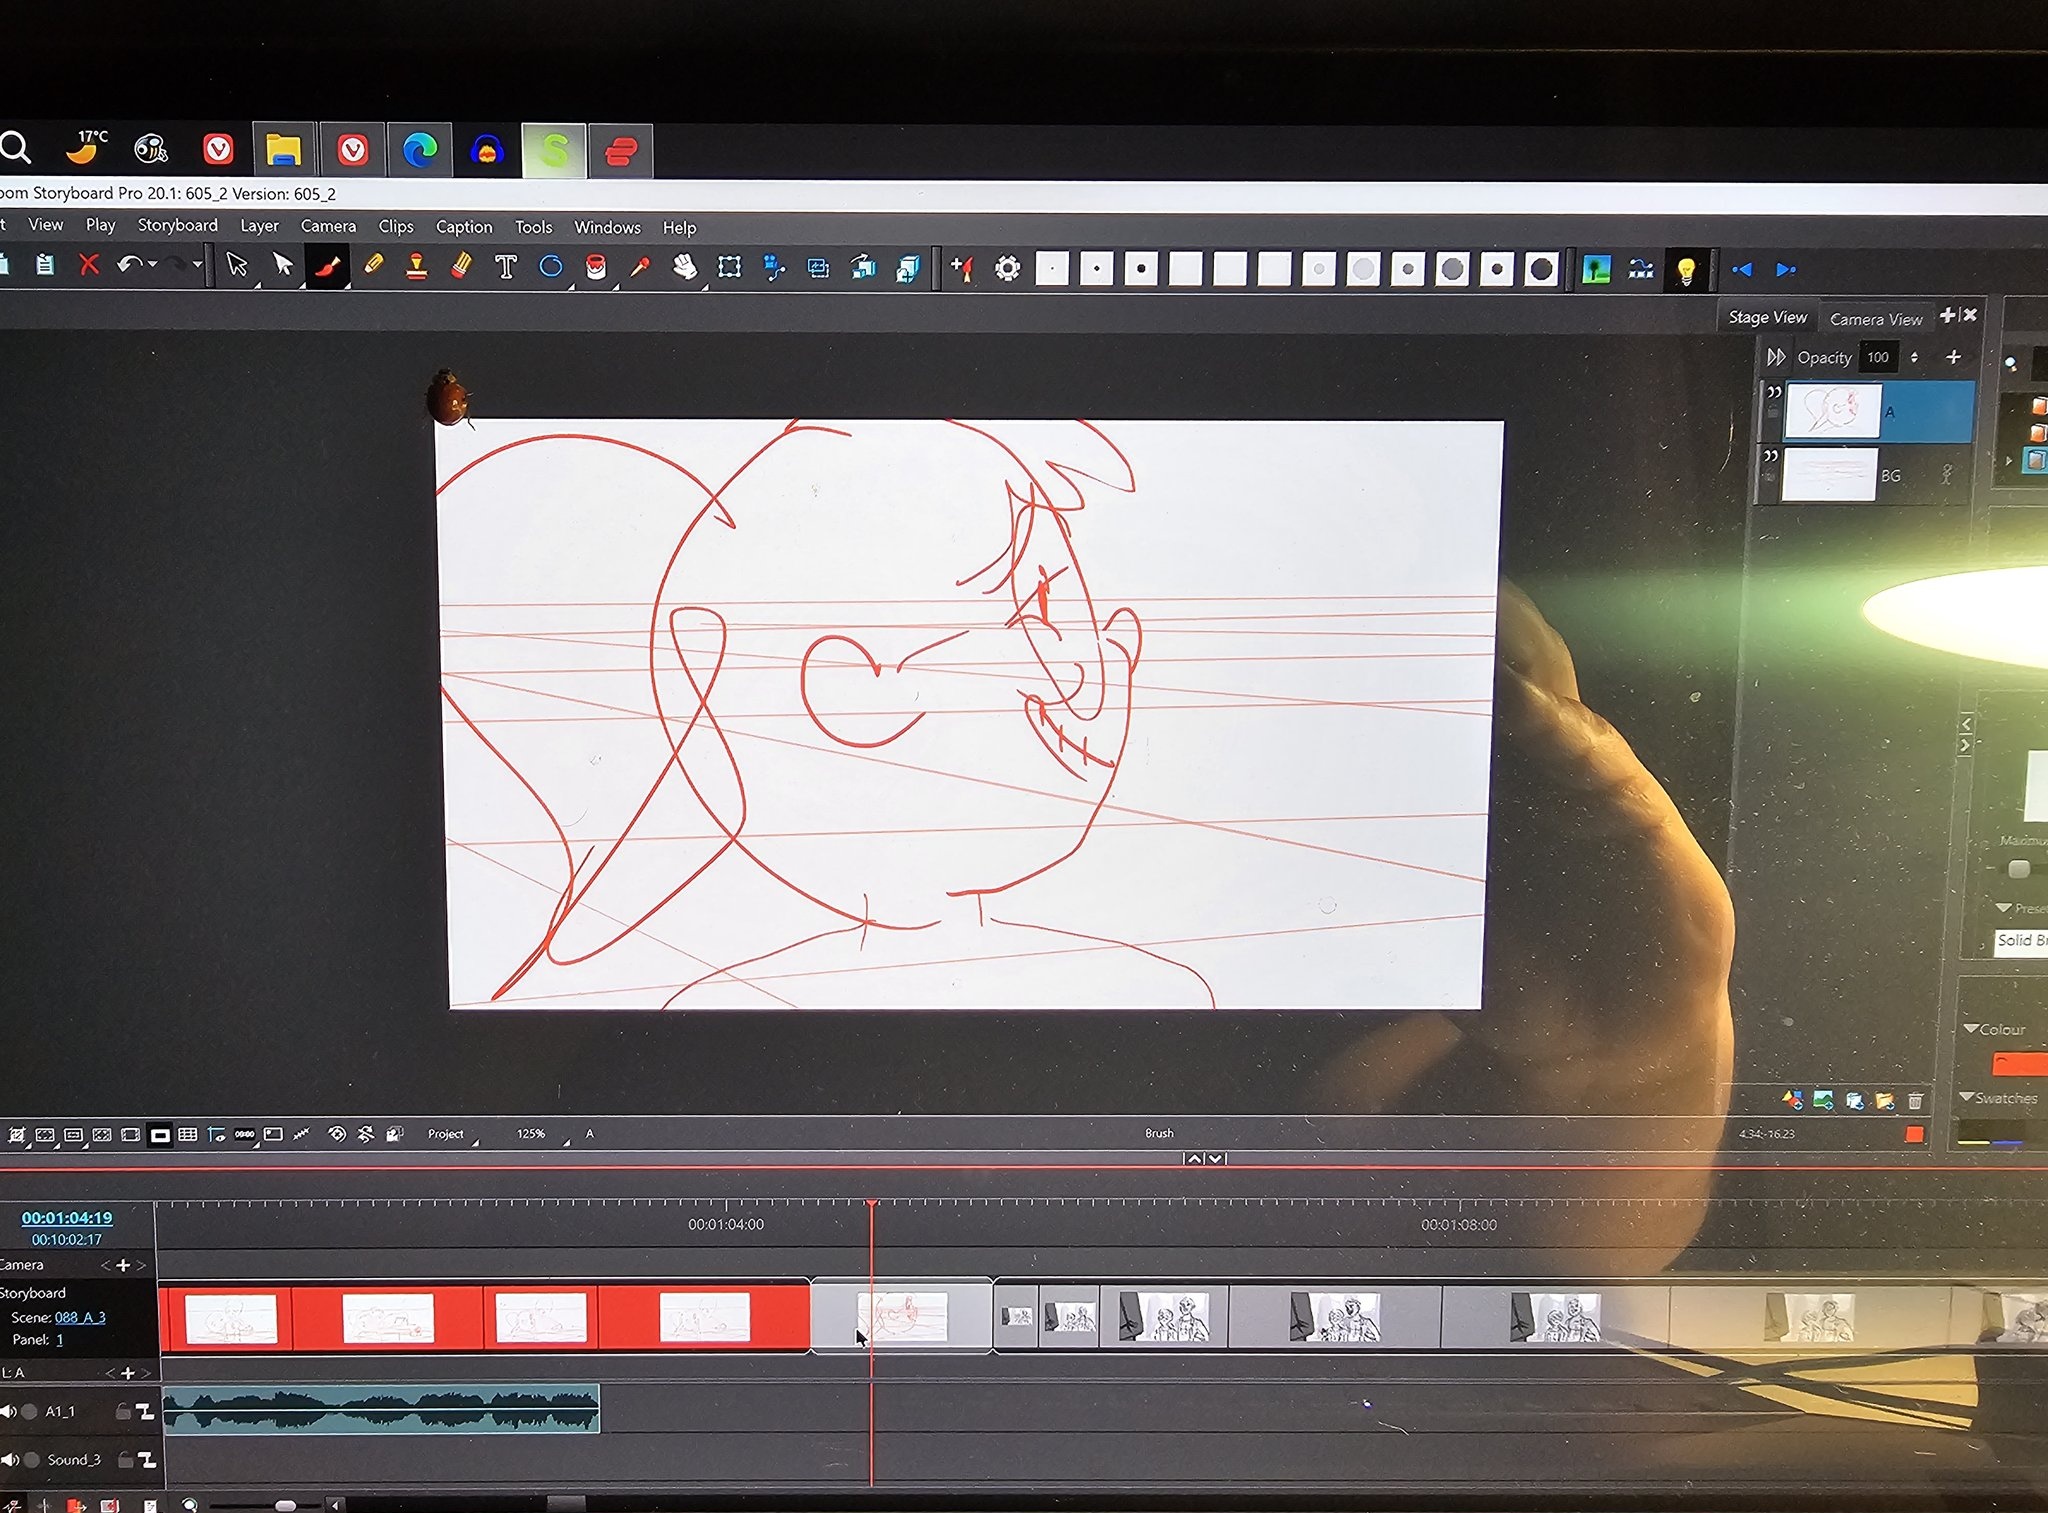Open the undo history dropdown arrow

tap(153, 264)
